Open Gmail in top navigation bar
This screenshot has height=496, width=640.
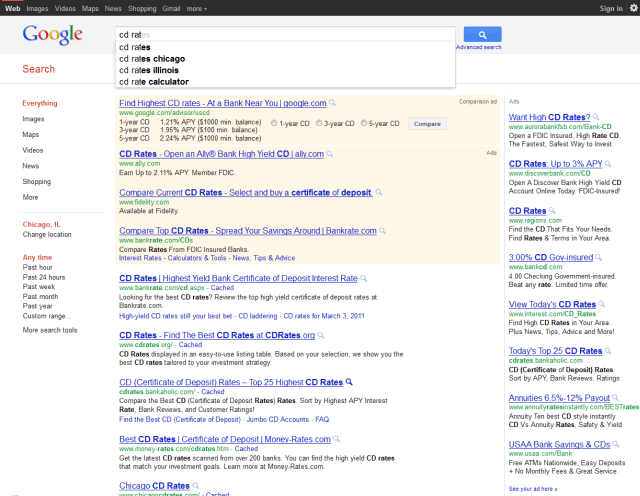click(x=171, y=9)
